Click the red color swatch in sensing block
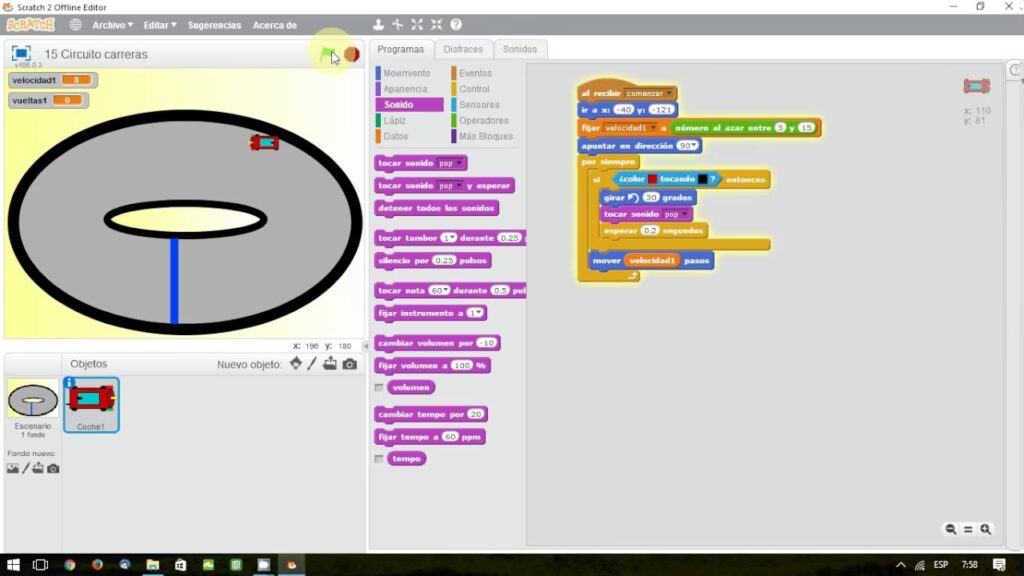Viewport: 1024px width, 576px height. click(653, 179)
